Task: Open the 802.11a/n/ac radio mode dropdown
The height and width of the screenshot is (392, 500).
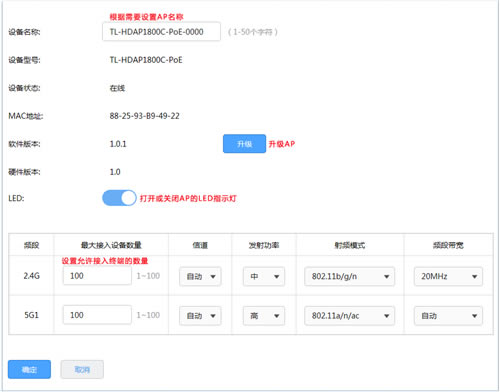Action: pos(349,316)
